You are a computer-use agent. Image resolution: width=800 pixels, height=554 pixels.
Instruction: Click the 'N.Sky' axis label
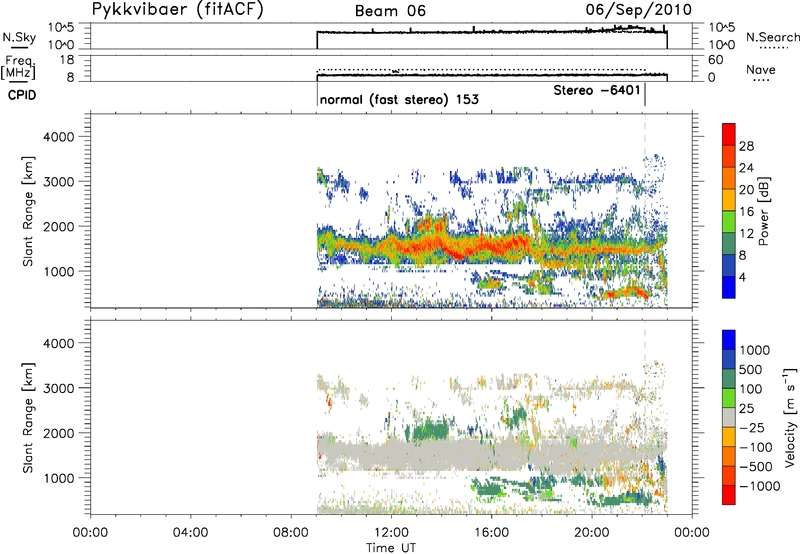(x=19, y=37)
